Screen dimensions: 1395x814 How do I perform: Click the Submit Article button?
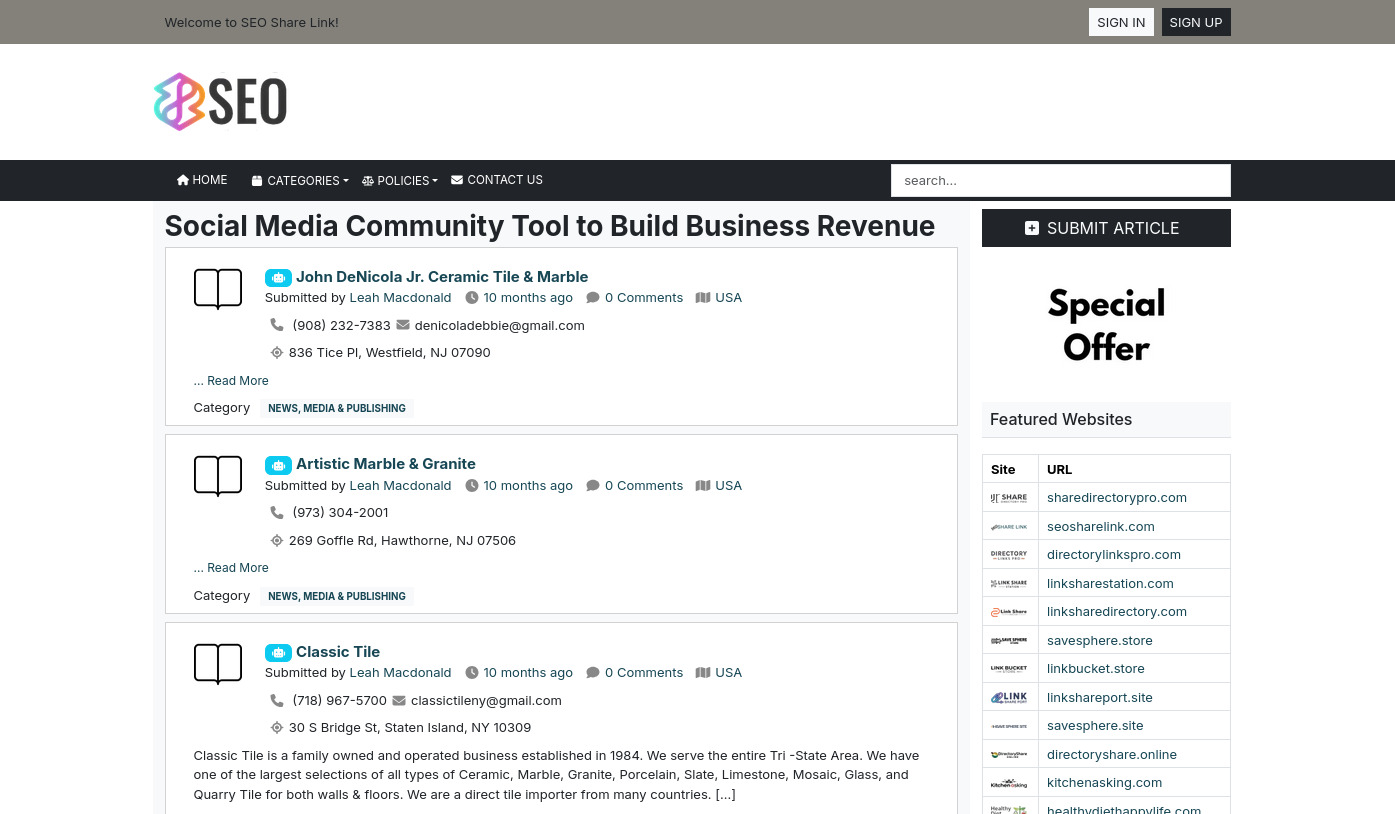1106,228
